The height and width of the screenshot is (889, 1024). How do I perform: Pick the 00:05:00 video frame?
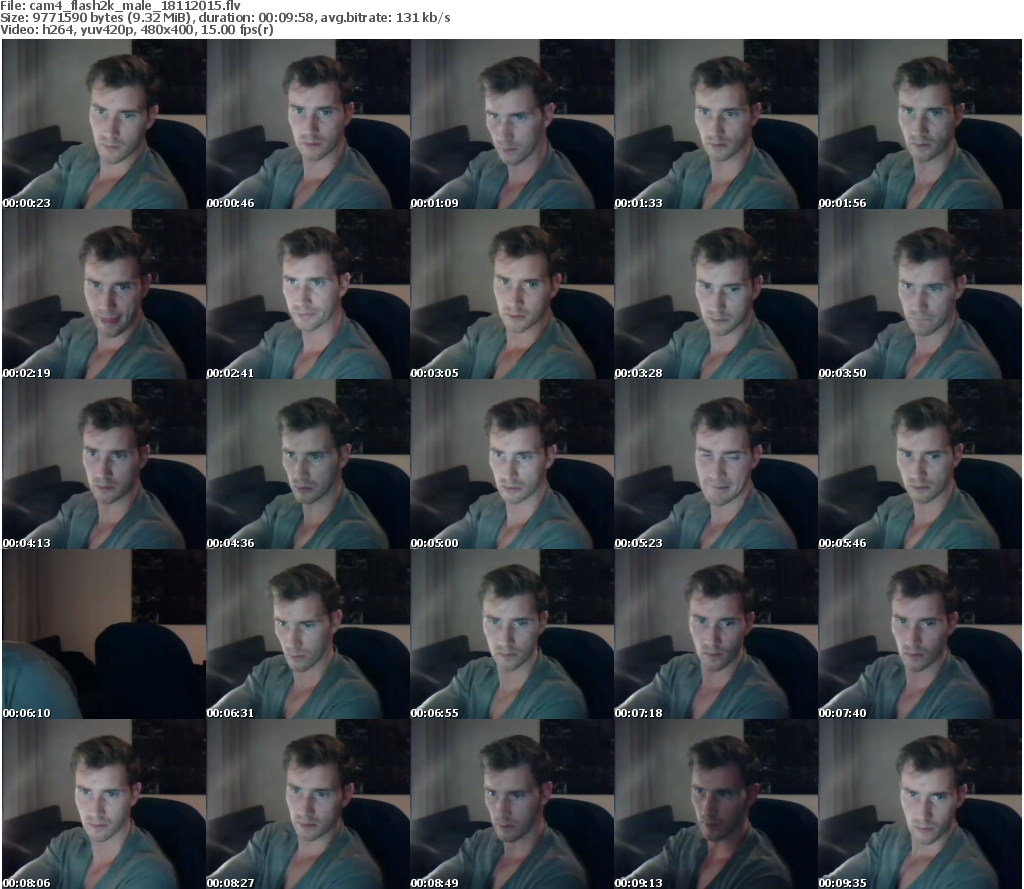(x=512, y=464)
